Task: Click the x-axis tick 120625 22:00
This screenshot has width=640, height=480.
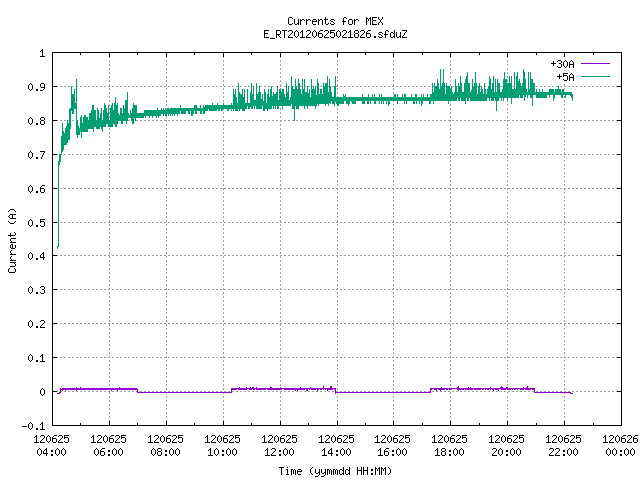Action: 563,446
